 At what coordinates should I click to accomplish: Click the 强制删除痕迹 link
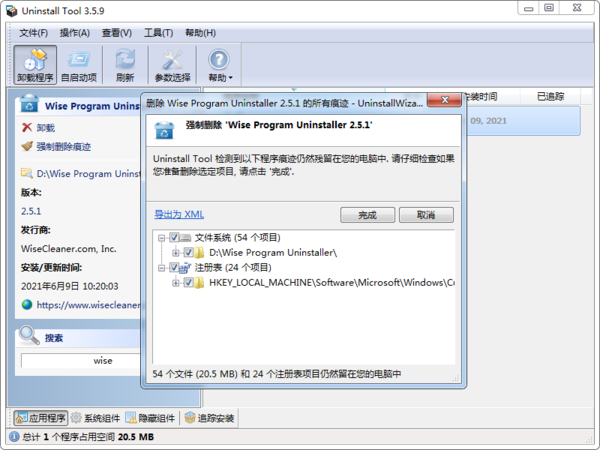tap(64, 147)
